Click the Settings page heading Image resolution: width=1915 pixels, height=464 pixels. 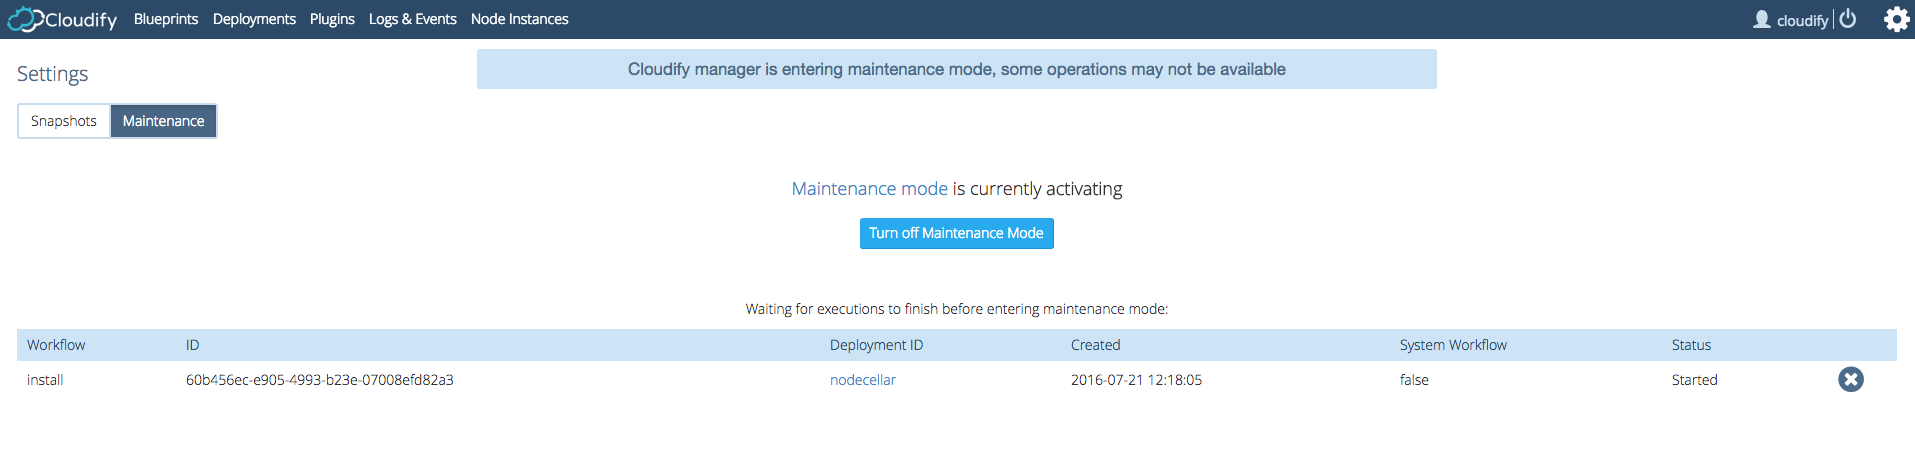pyautogui.click(x=52, y=74)
